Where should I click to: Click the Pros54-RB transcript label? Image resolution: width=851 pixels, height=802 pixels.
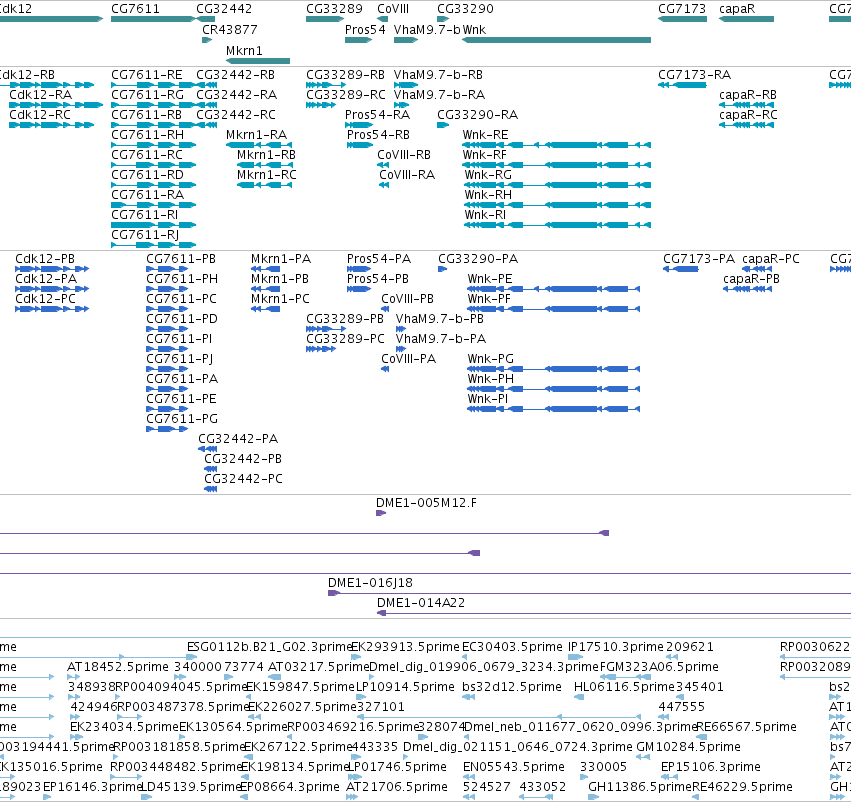pos(378,135)
